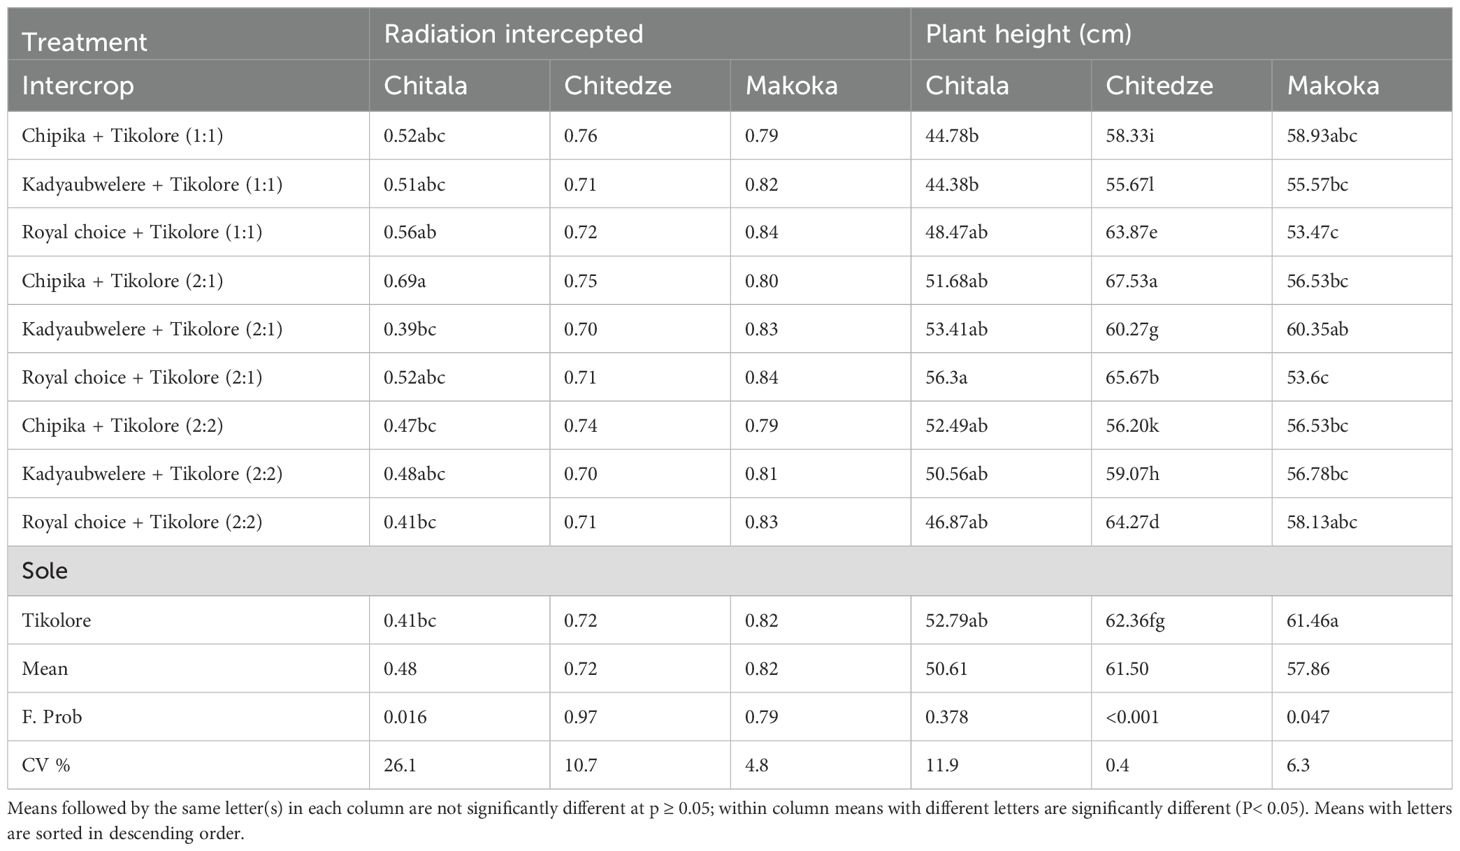Click the "Intercrop" subheader cell

(x=77, y=86)
